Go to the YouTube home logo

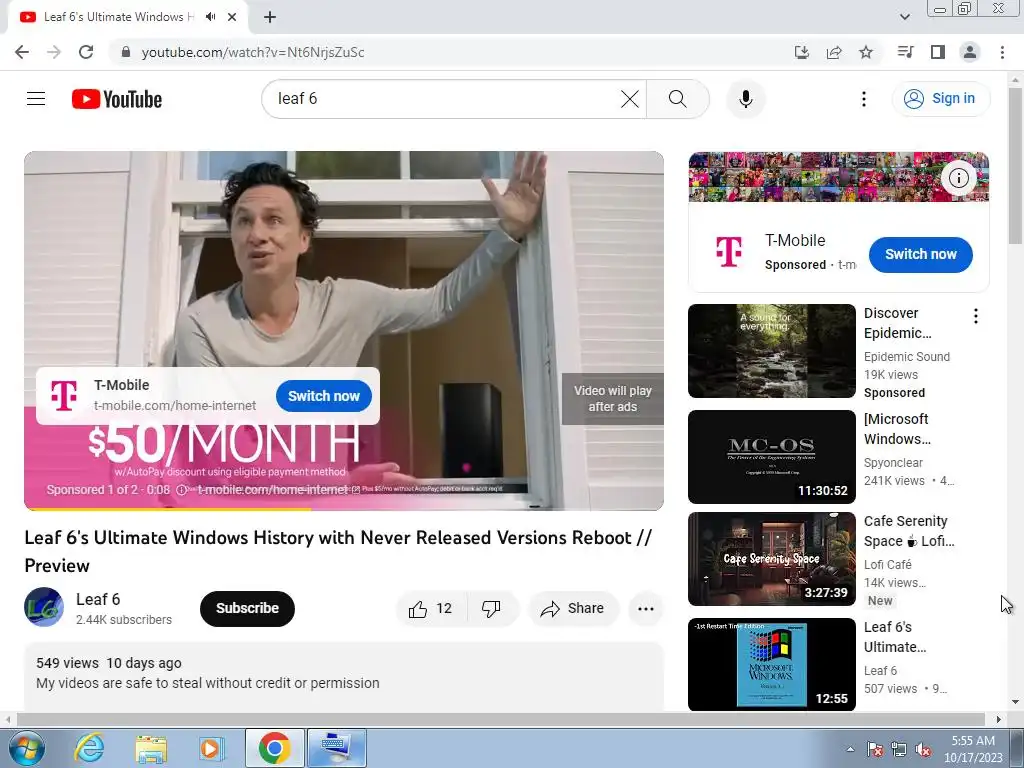pyautogui.click(x=117, y=99)
